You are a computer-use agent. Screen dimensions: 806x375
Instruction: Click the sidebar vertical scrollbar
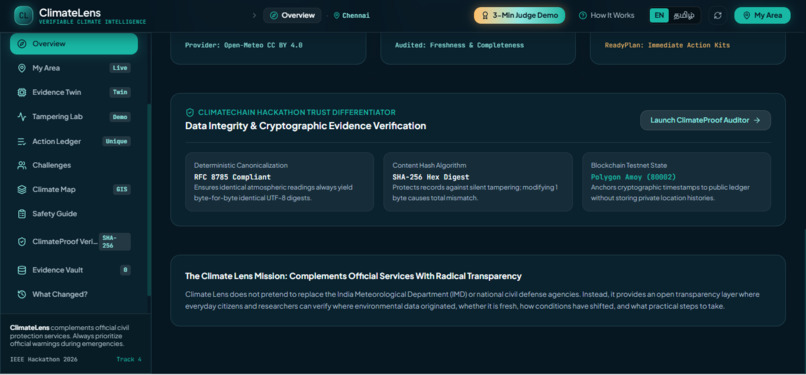pyautogui.click(x=149, y=200)
